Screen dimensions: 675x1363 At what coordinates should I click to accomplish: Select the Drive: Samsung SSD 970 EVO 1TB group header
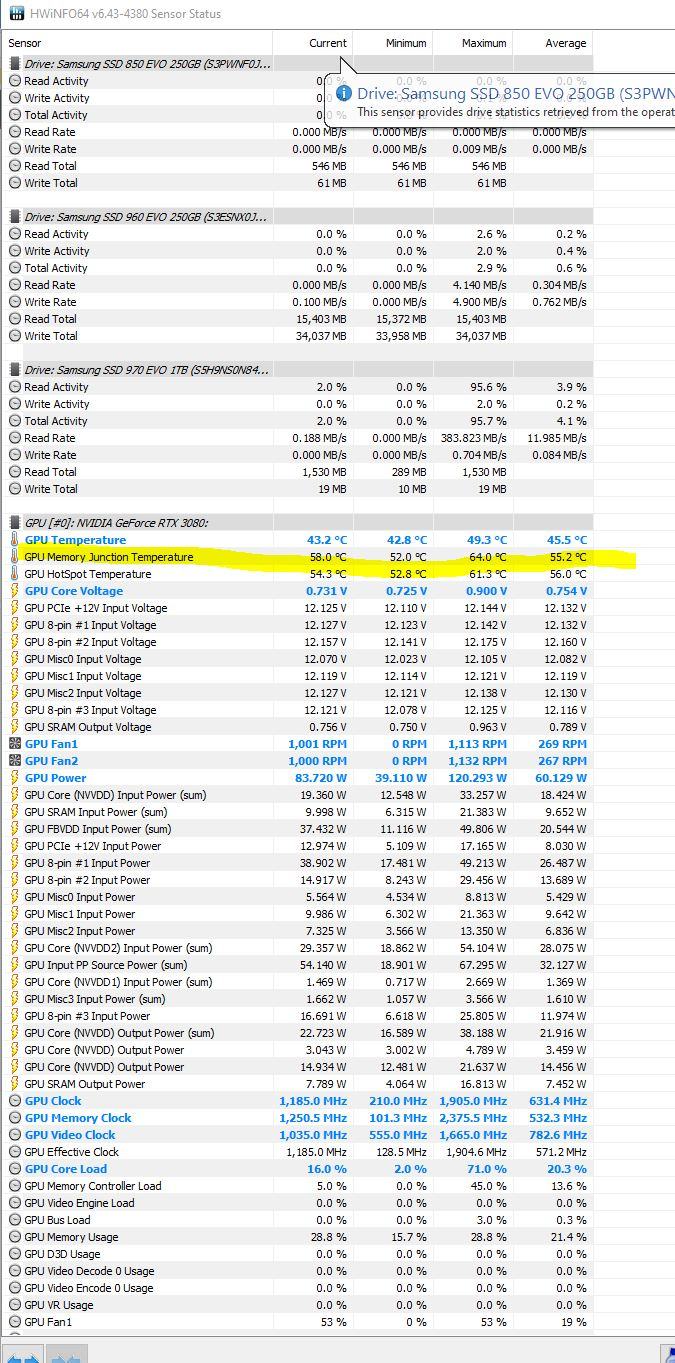pos(146,370)
